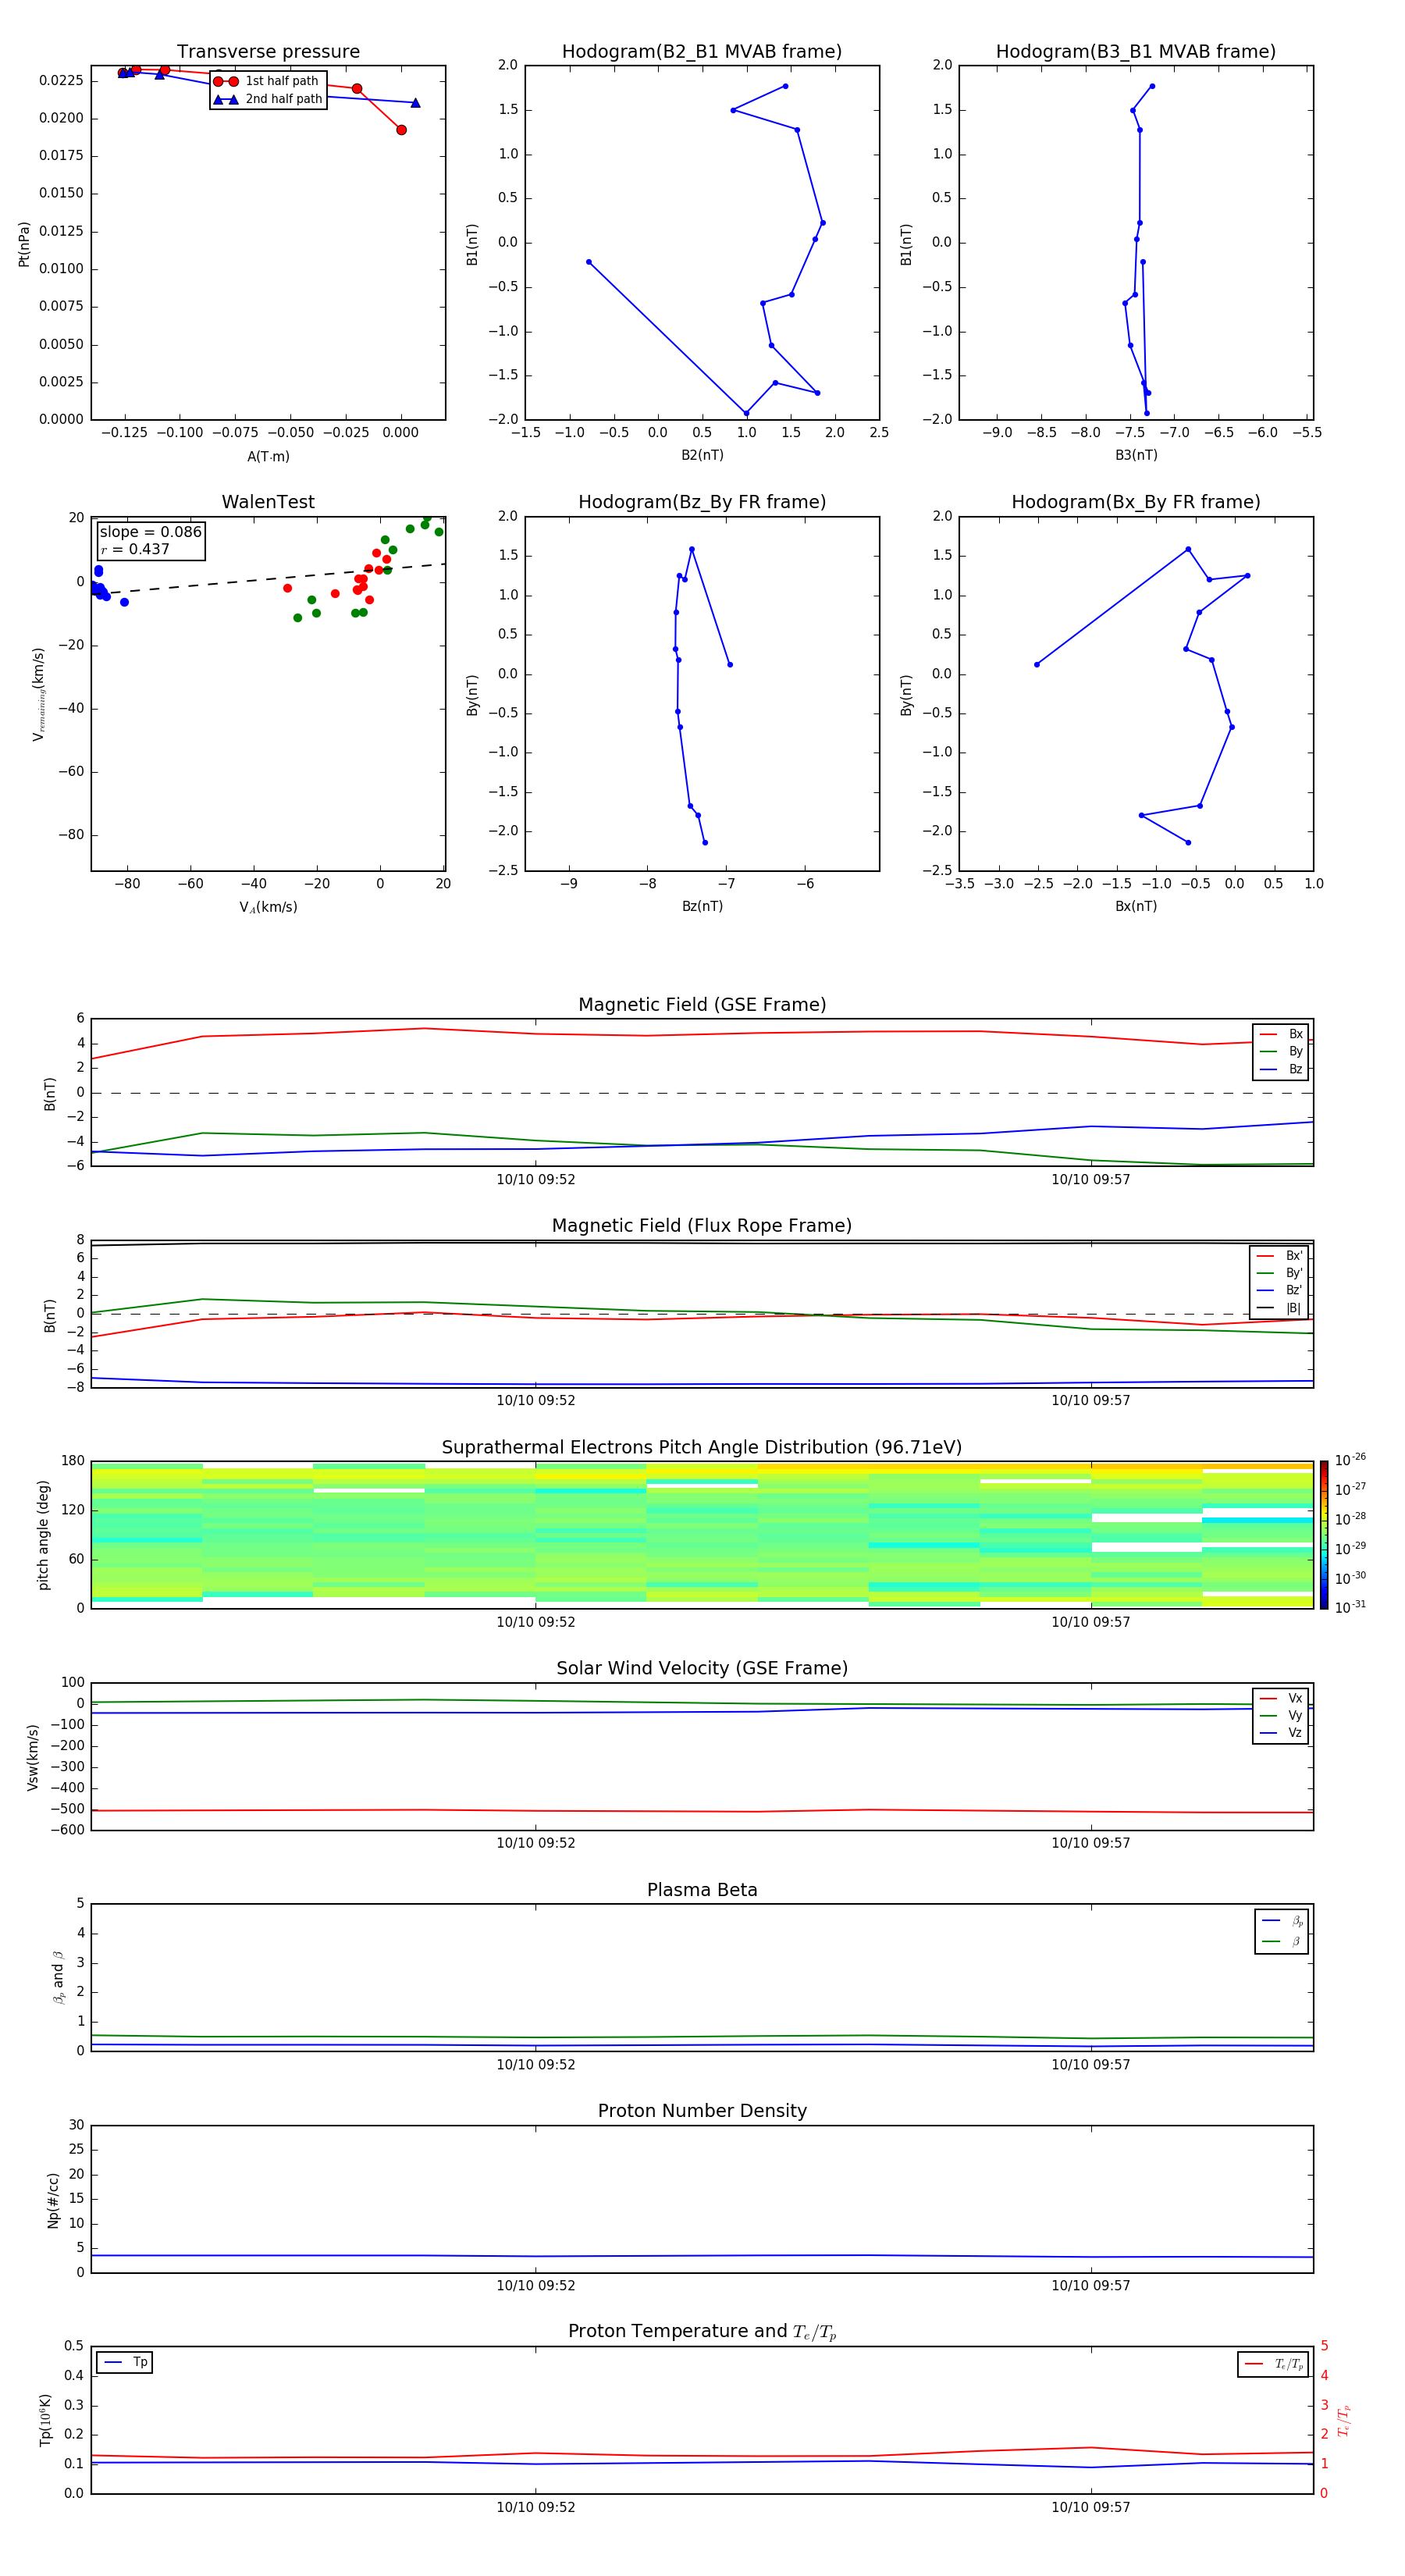This screenshot has width=1405, height=2576.
Task: Select 'Vy' in solar wind velocity legend
Action: coord(1281,1715)
